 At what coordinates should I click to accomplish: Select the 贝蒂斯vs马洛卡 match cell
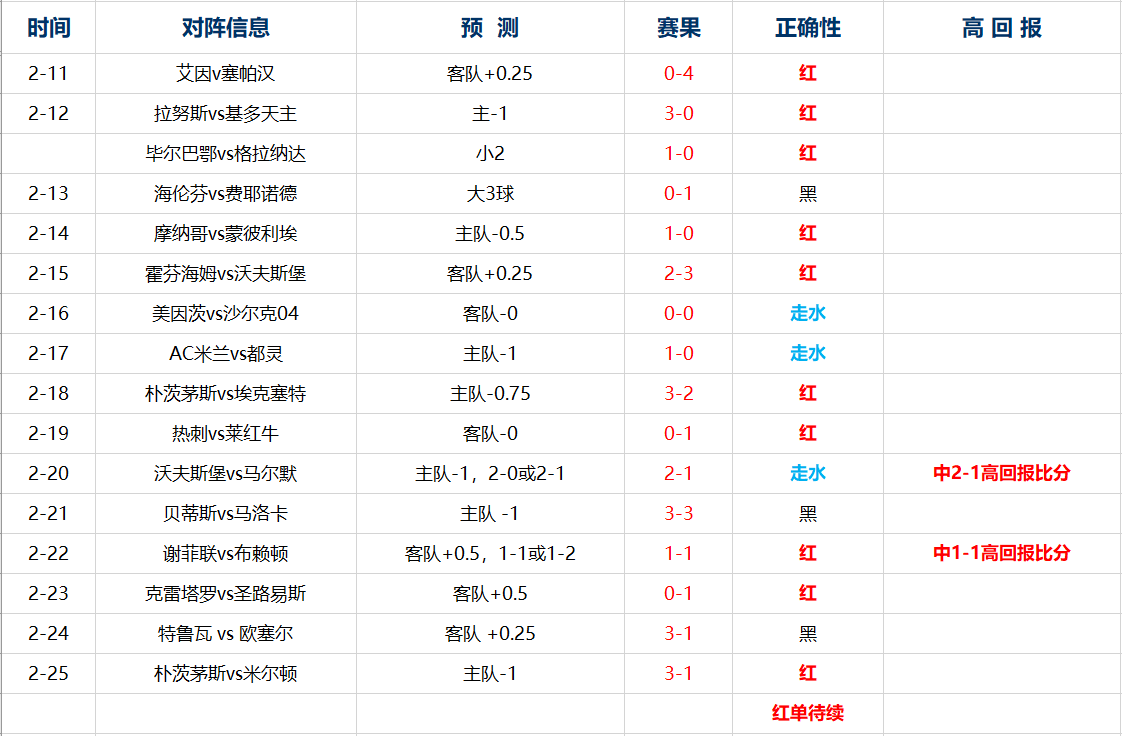(x=226, y=514)
